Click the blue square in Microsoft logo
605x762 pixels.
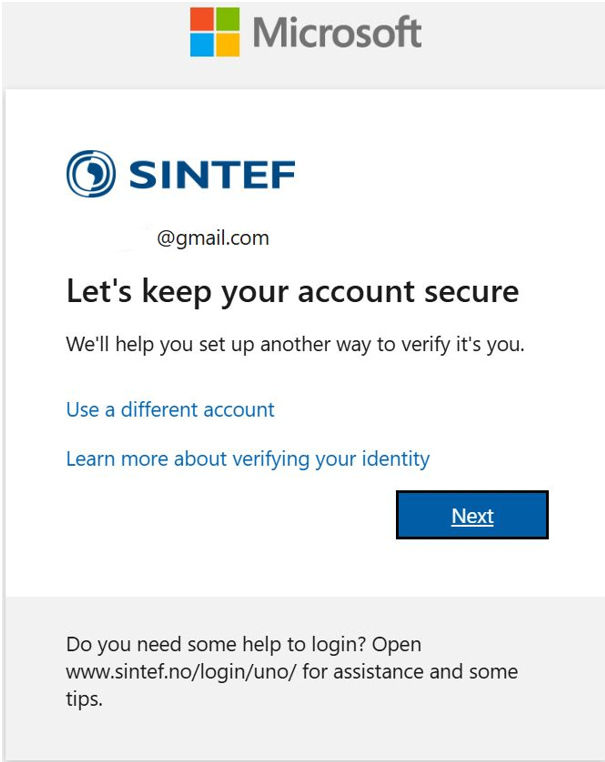pos(202,45)
